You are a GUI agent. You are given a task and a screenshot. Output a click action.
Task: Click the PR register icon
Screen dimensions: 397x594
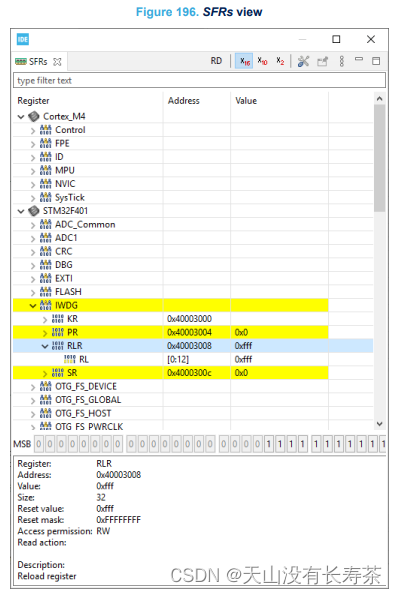click(58, 332)
